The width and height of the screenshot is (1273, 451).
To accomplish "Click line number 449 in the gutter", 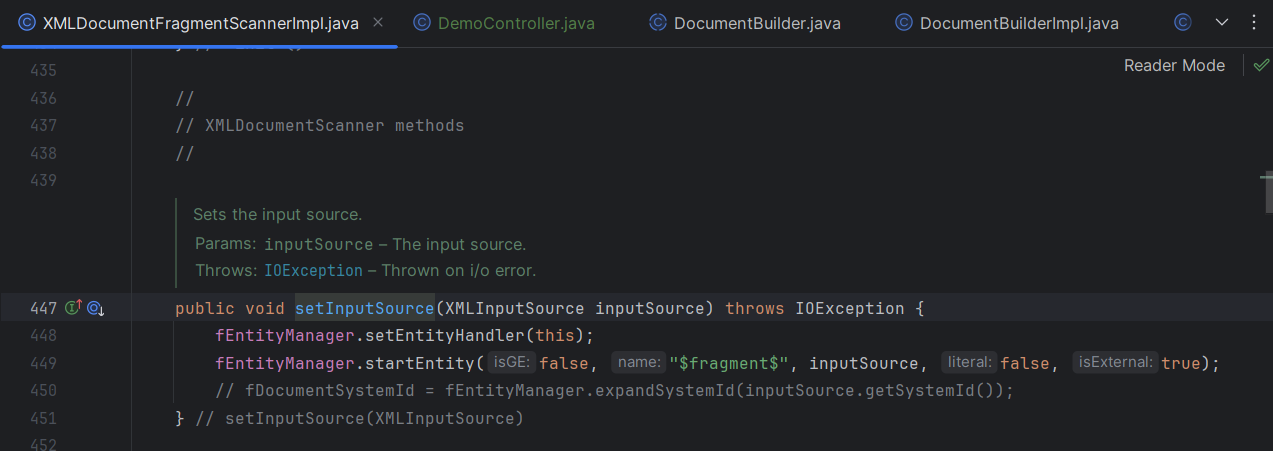I will [43, 363].
